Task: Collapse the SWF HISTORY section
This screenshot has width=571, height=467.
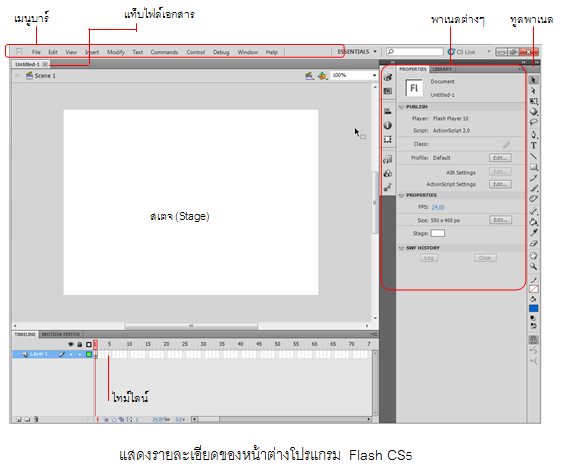Action: [401, 248]
